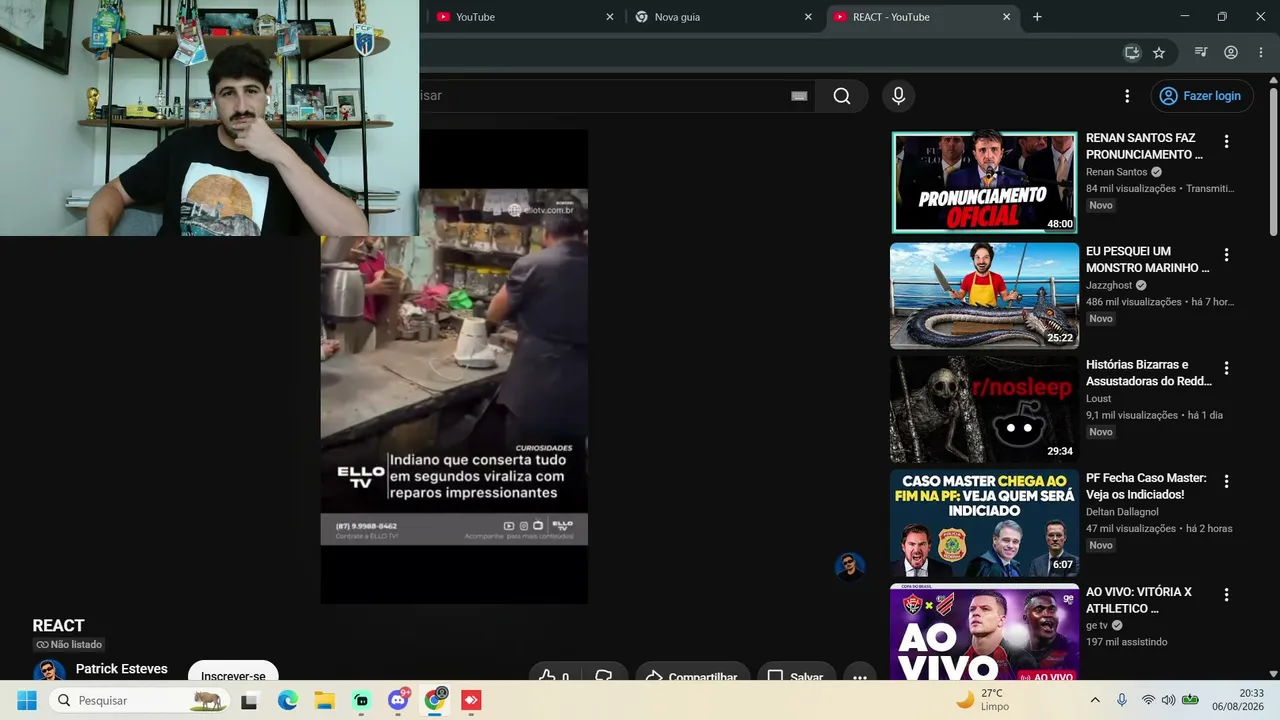This screenshot has height=720, width=1280.
Task: Open the Wi-Fi network icon in the tray
Action: 1148,700
